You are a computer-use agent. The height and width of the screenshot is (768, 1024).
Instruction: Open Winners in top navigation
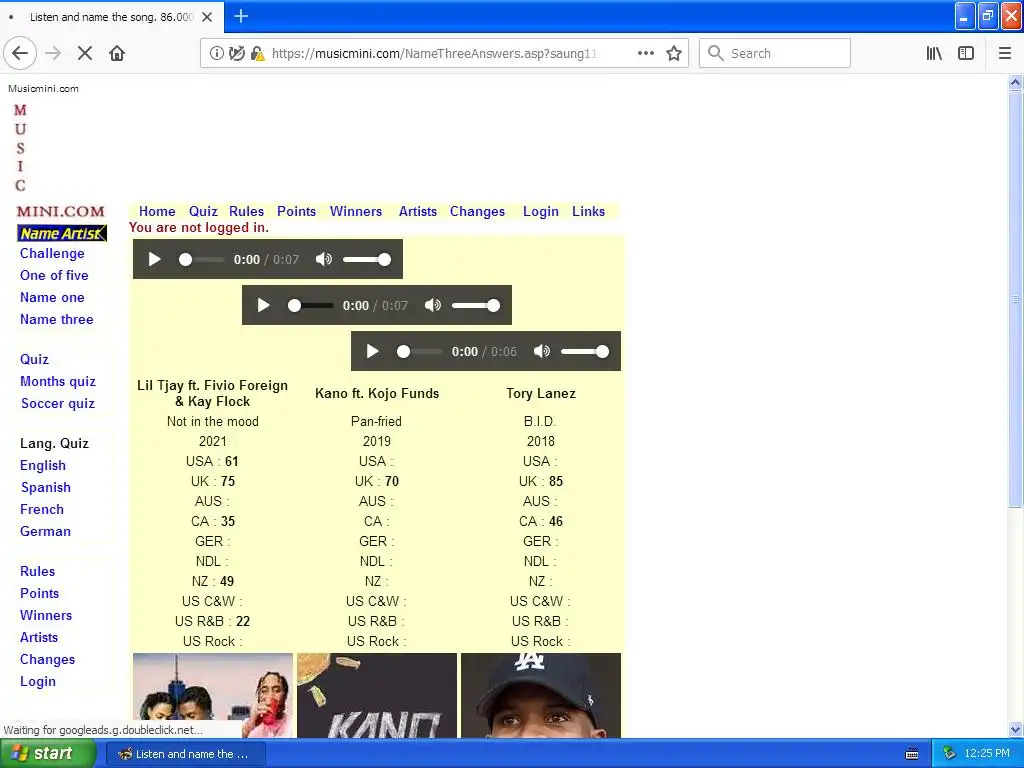(356, 211)
